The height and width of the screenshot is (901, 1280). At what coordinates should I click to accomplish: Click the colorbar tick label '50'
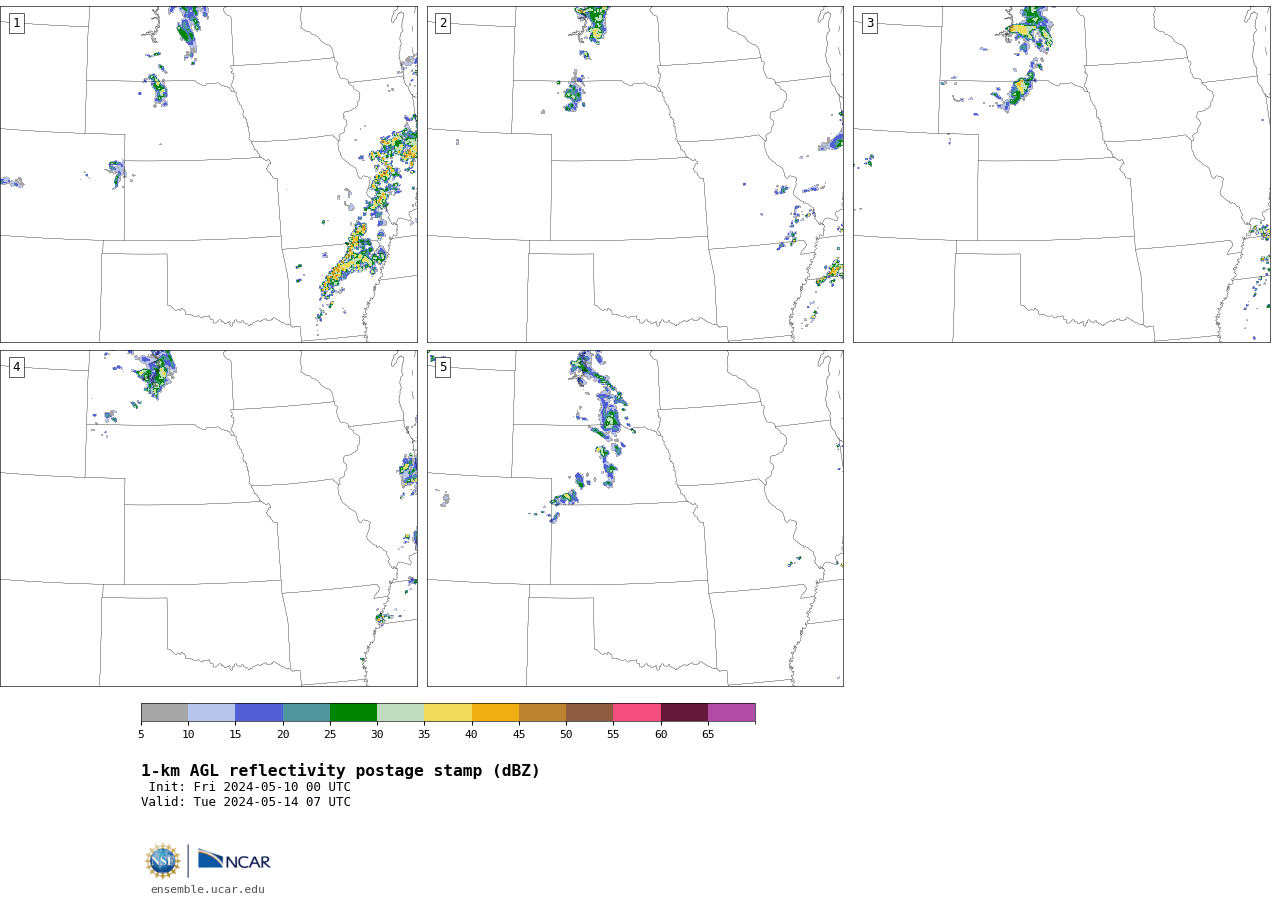tap(566, 735)
